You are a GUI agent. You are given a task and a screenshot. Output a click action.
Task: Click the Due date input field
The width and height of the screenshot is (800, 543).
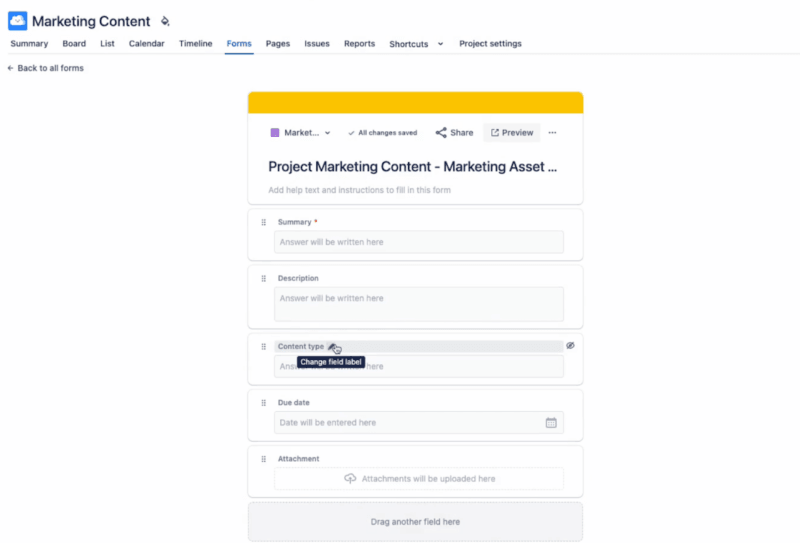pos(419,423)
